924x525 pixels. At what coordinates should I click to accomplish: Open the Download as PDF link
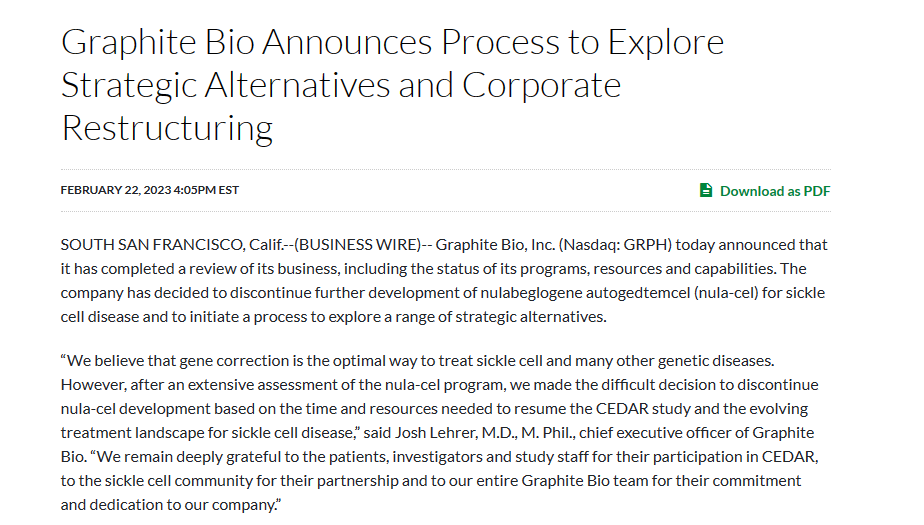click(x=774, y=191)
